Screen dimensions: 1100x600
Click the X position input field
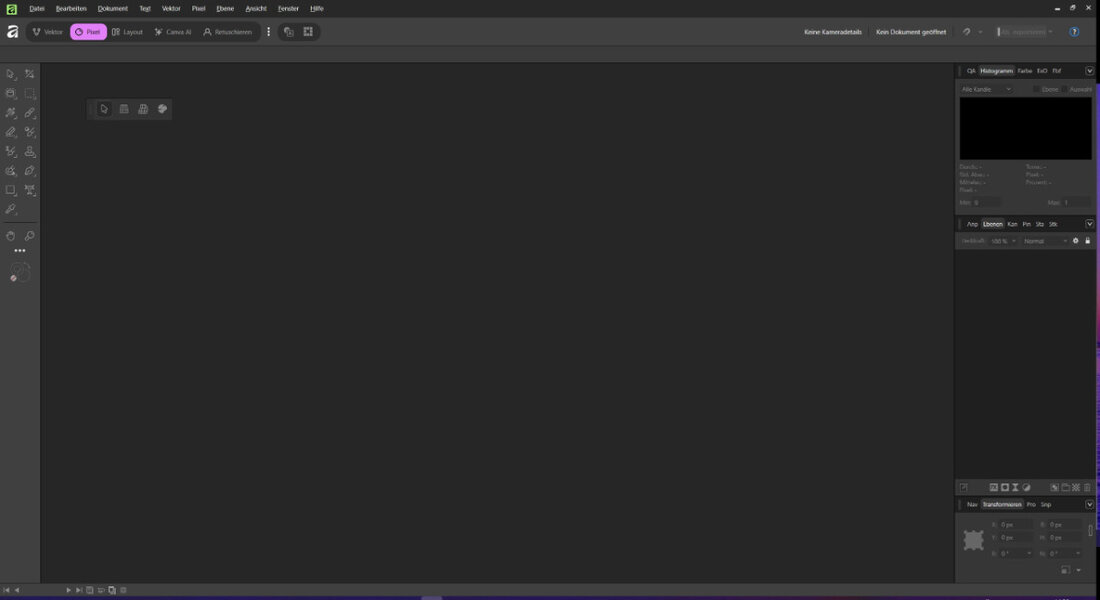(1015, 524)
